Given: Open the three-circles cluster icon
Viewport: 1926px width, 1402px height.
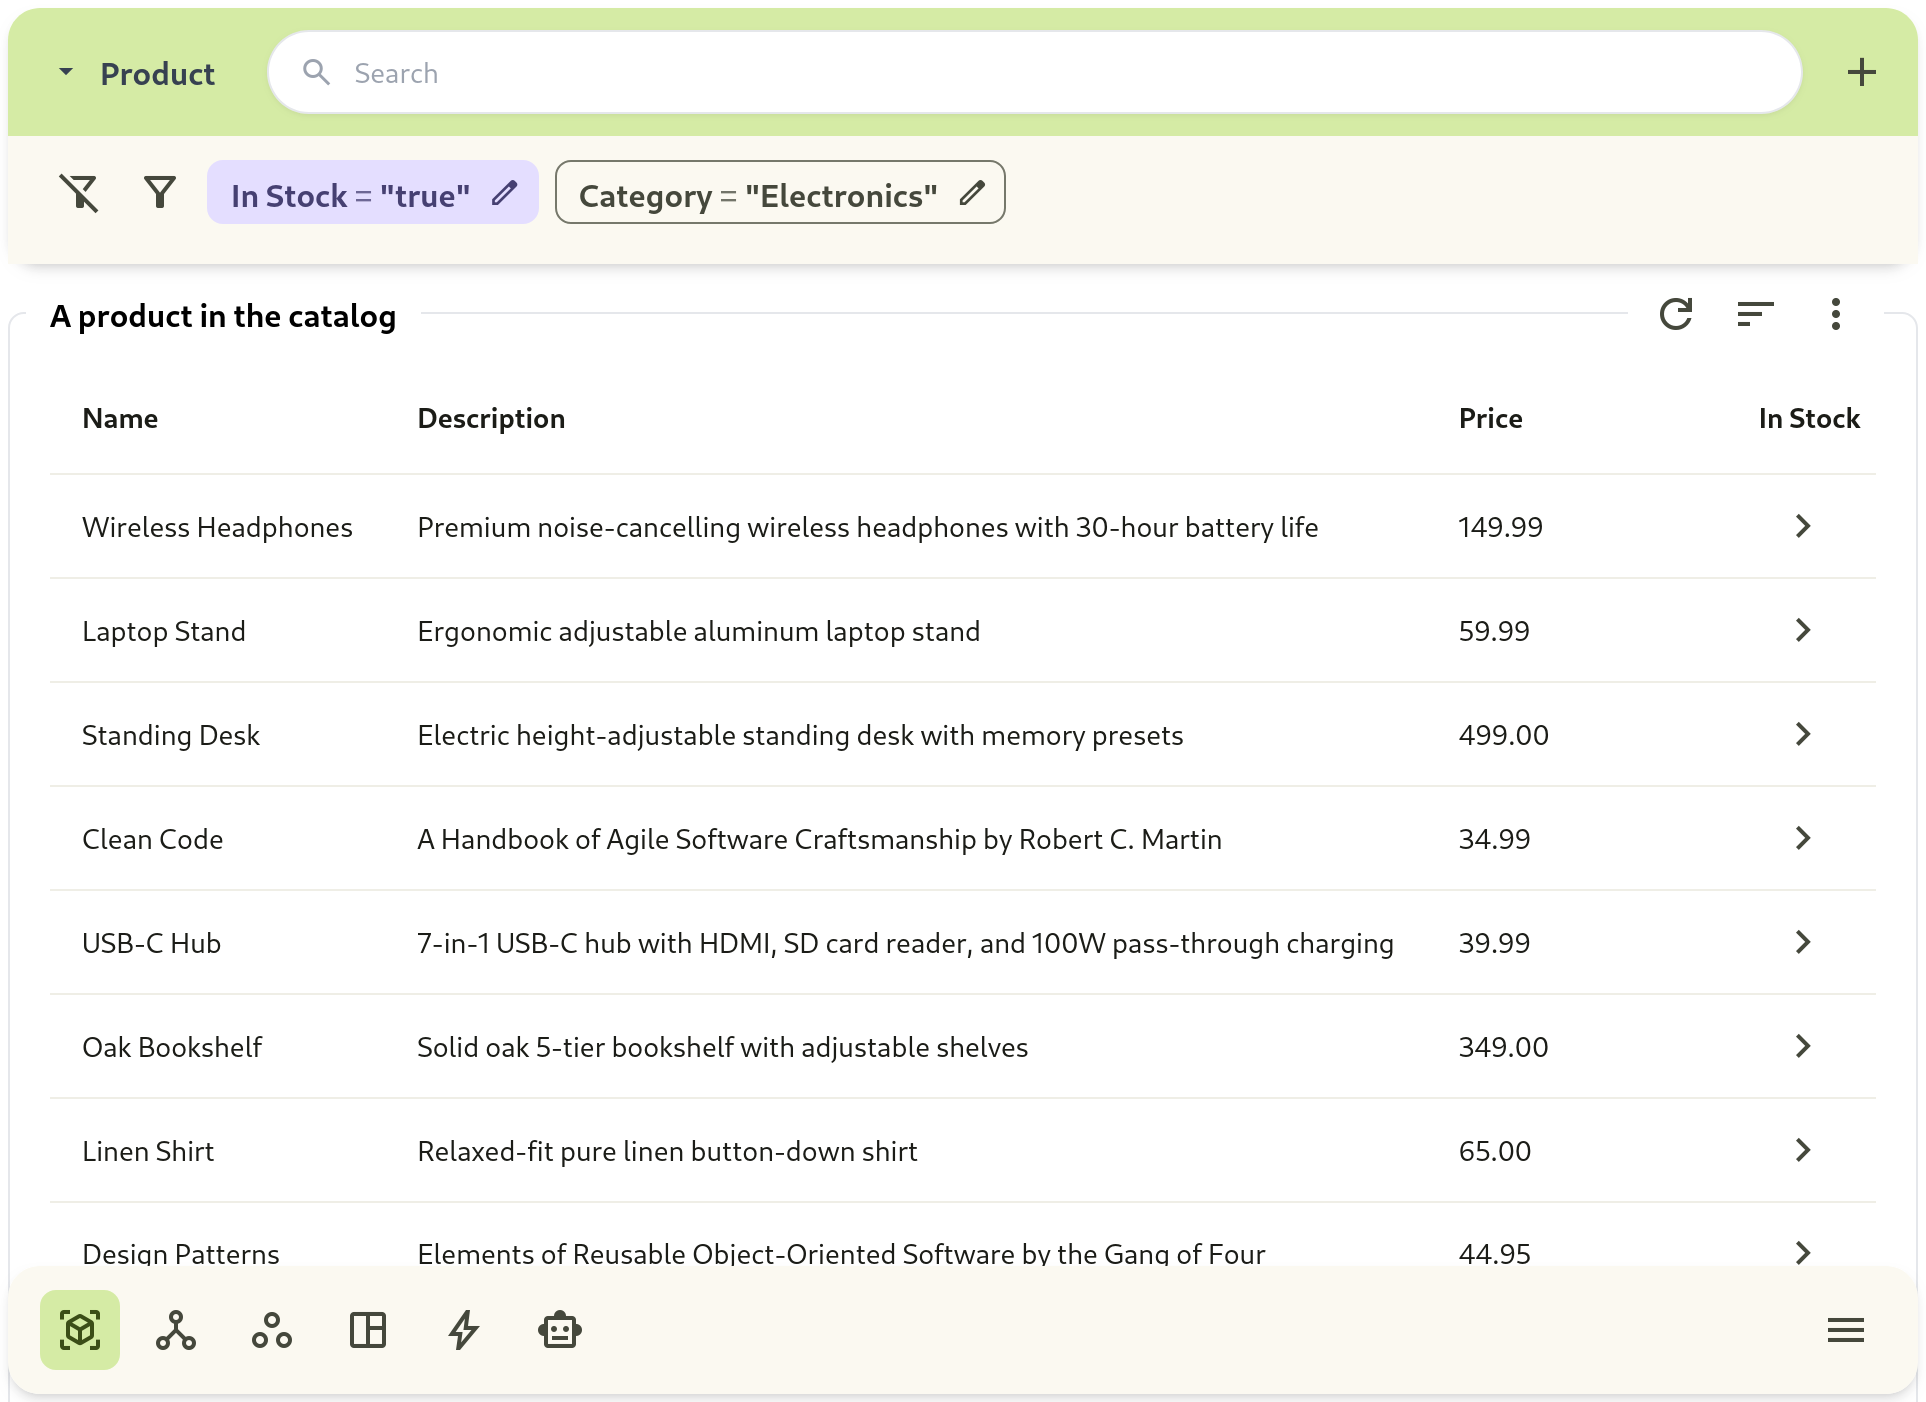Looking at the screenshot, I should tap(272, 1330).
